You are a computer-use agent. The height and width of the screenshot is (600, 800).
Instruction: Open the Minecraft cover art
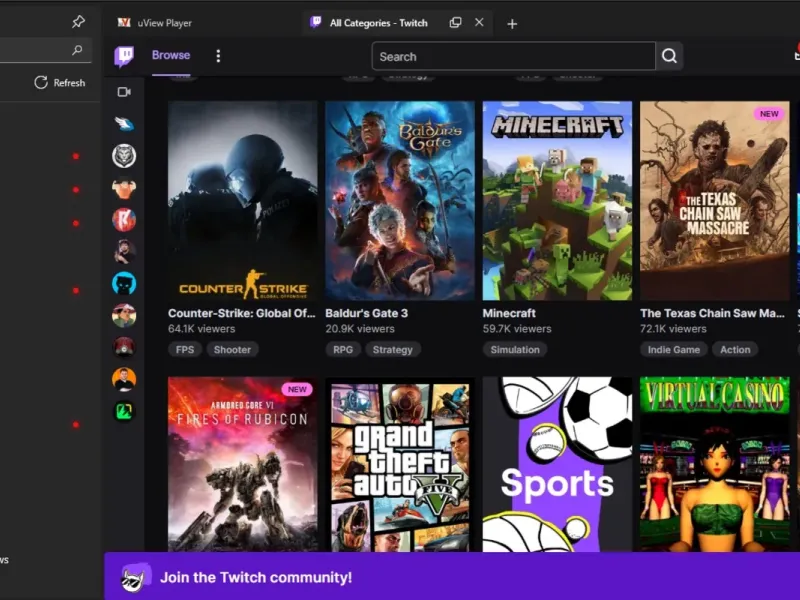click(x=557, y=201)
